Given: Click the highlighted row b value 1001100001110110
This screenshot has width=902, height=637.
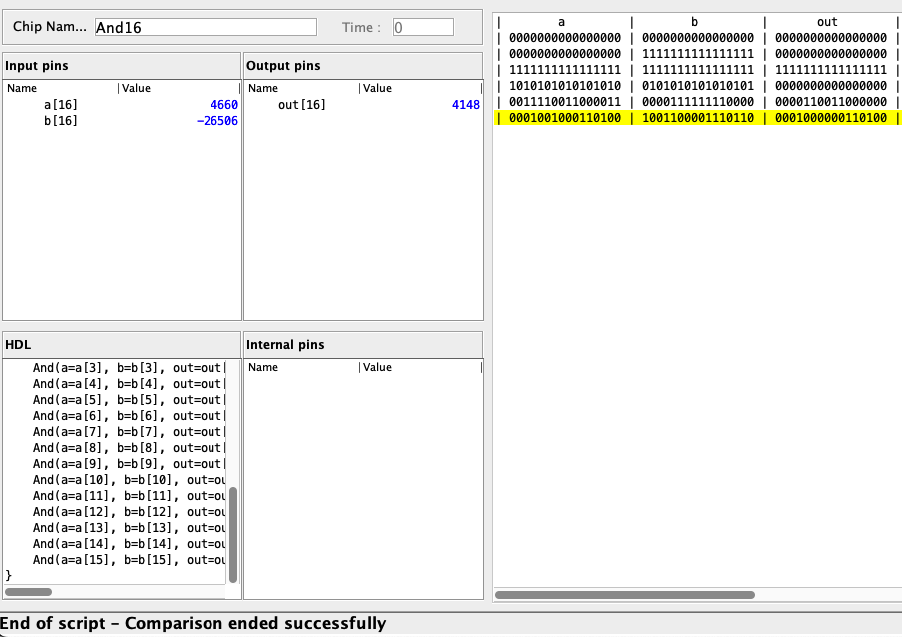Looking at the screenshot, I should point(698,118).
